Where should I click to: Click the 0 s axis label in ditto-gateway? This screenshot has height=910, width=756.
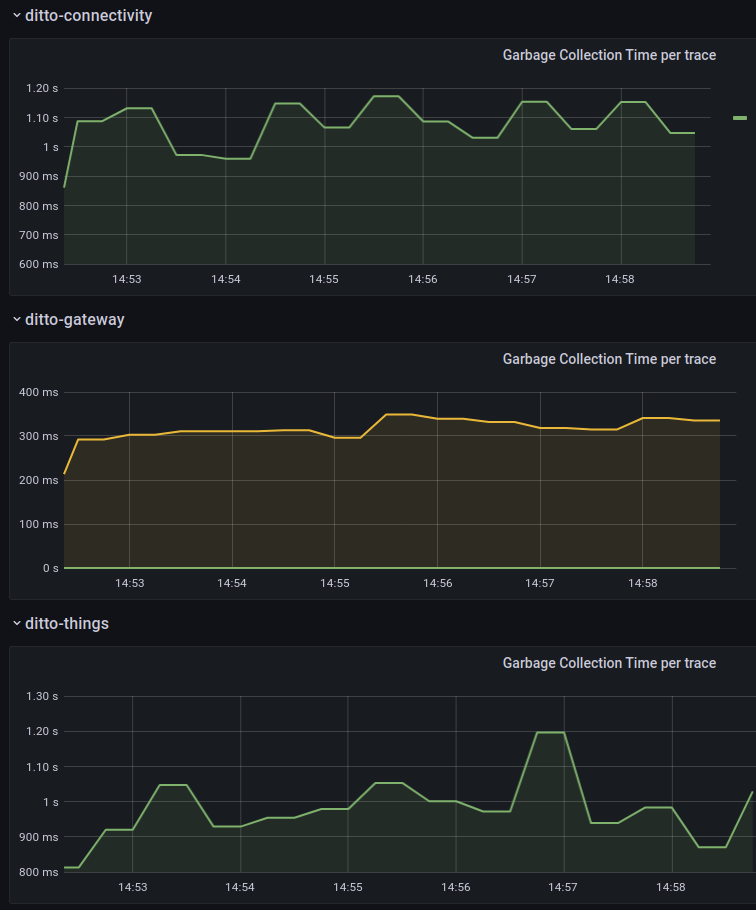click(x=50, y=568)
